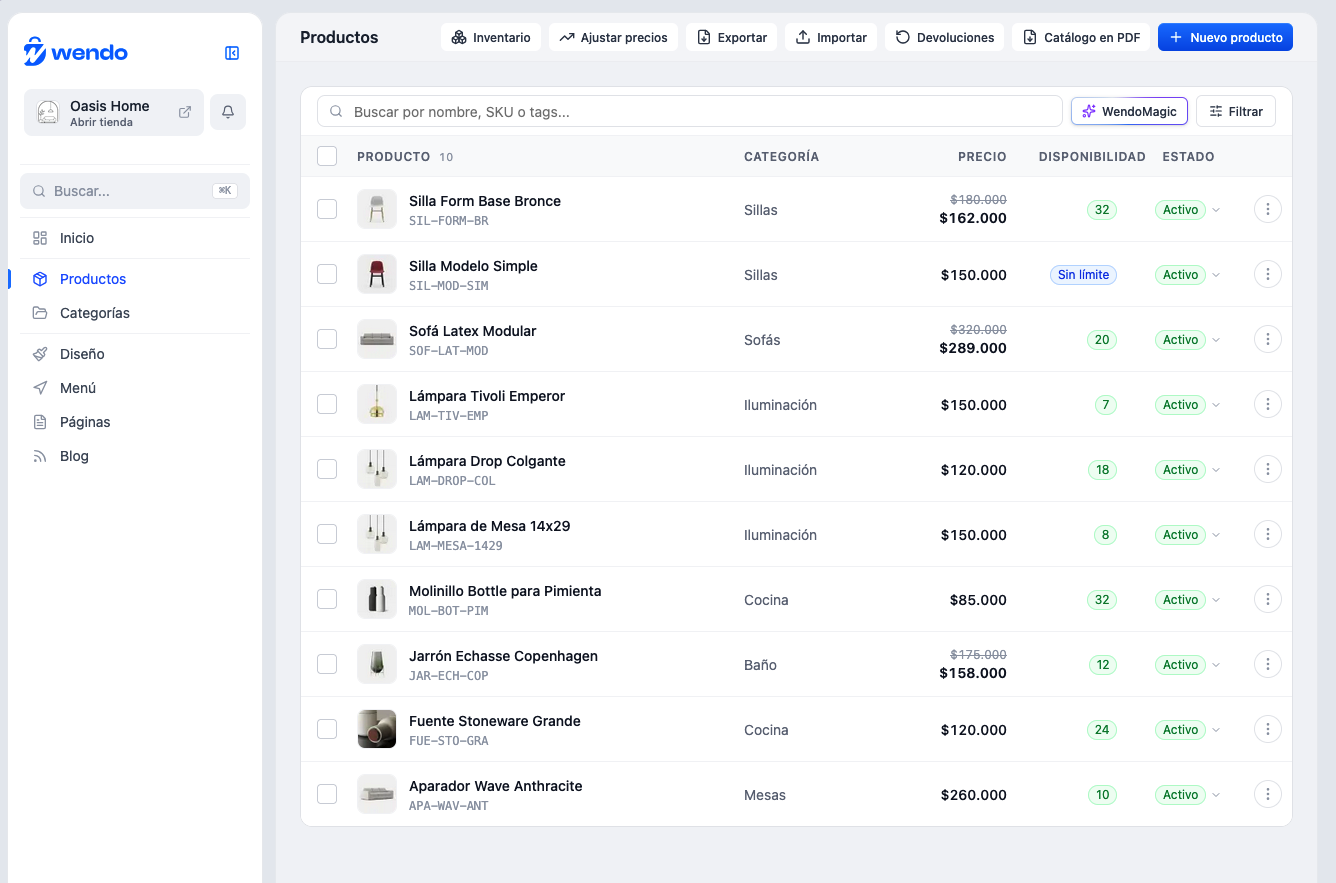Open store external link icon
Viewport: 1336px width, 883px height.
pos(185,112)
